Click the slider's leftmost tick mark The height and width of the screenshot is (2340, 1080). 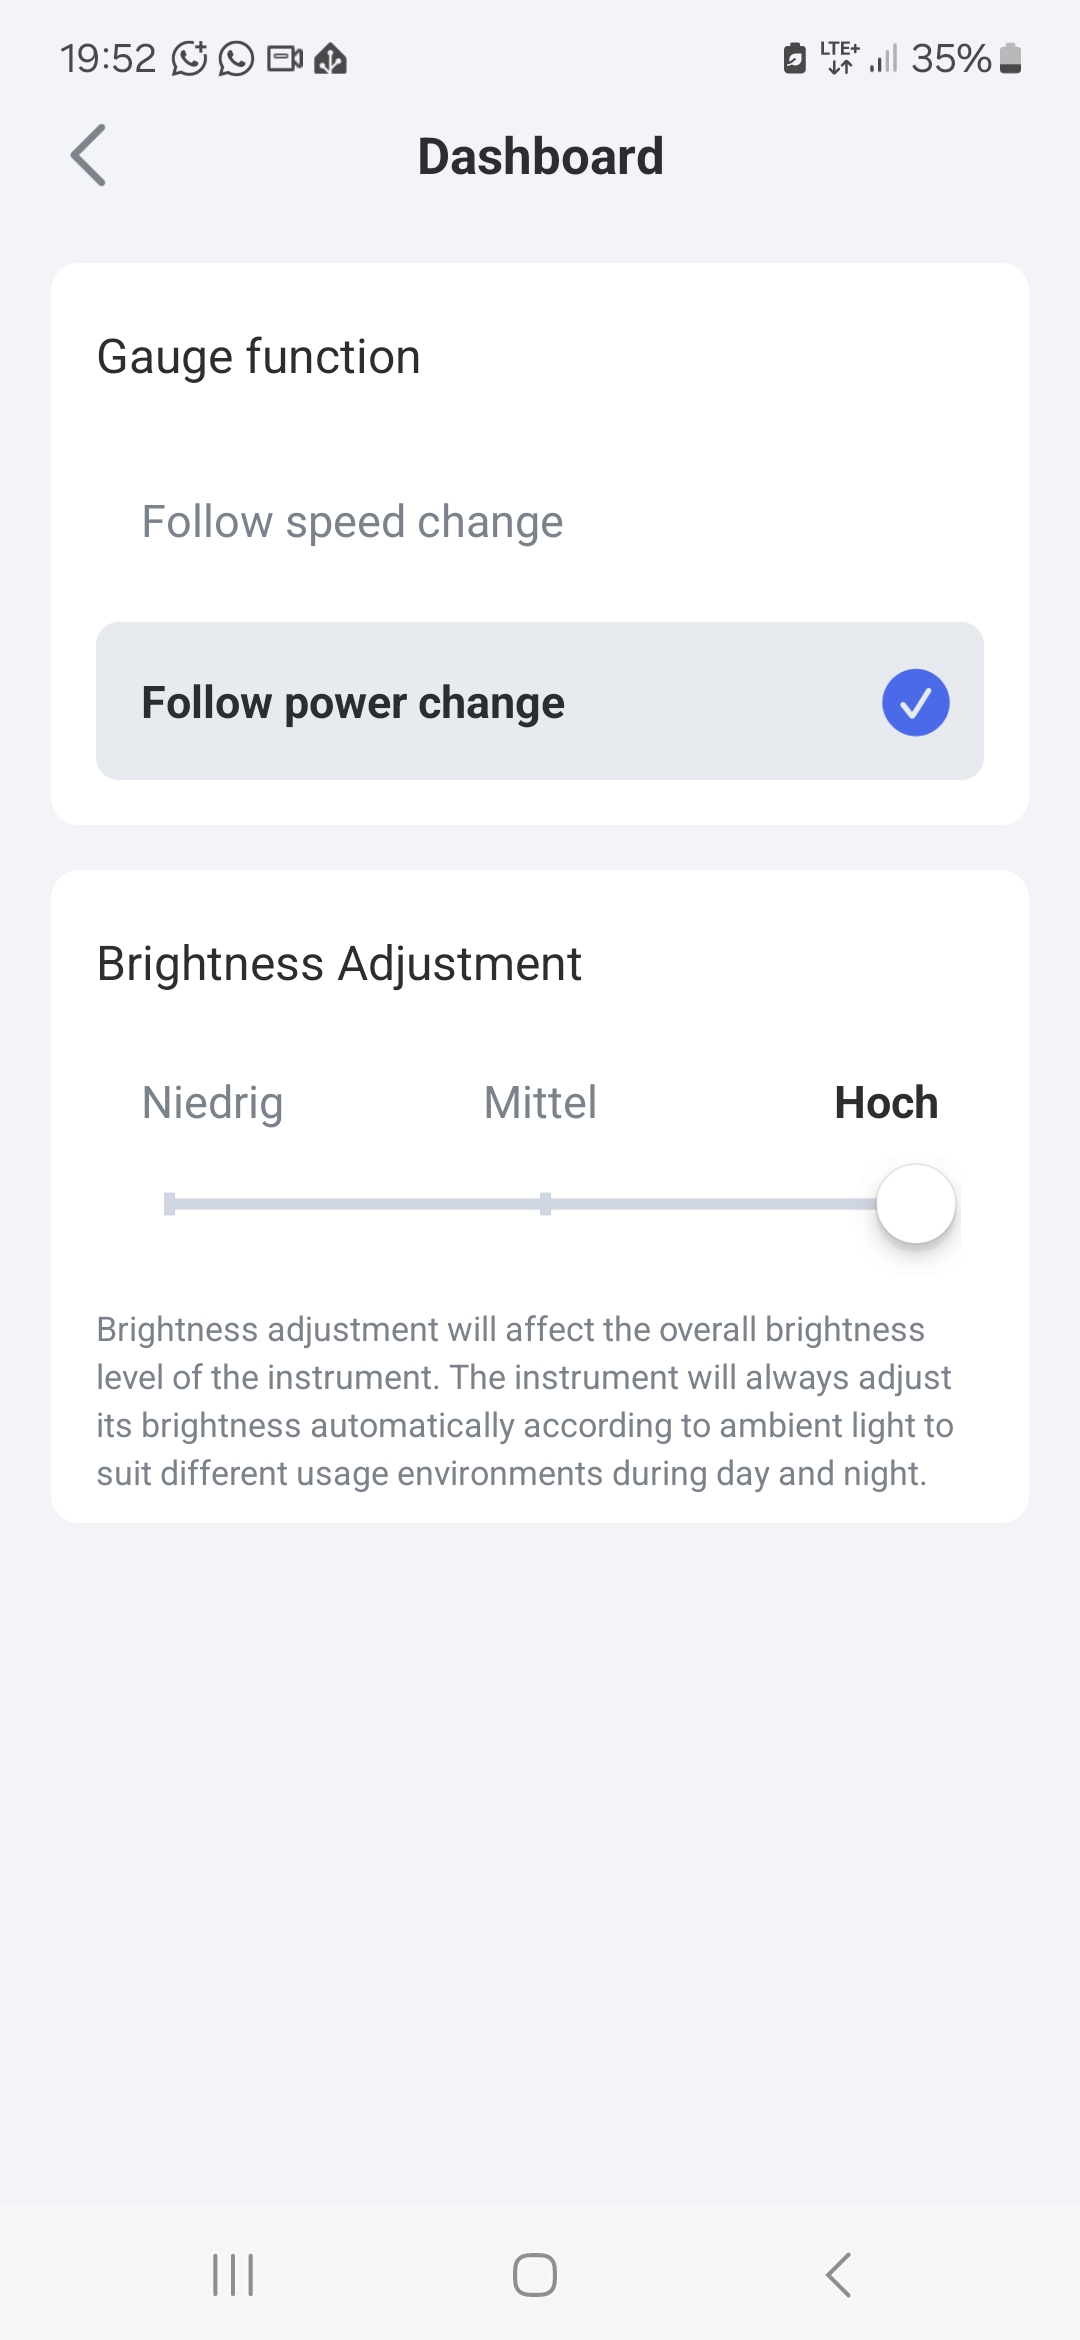[x=170, y=1204]
